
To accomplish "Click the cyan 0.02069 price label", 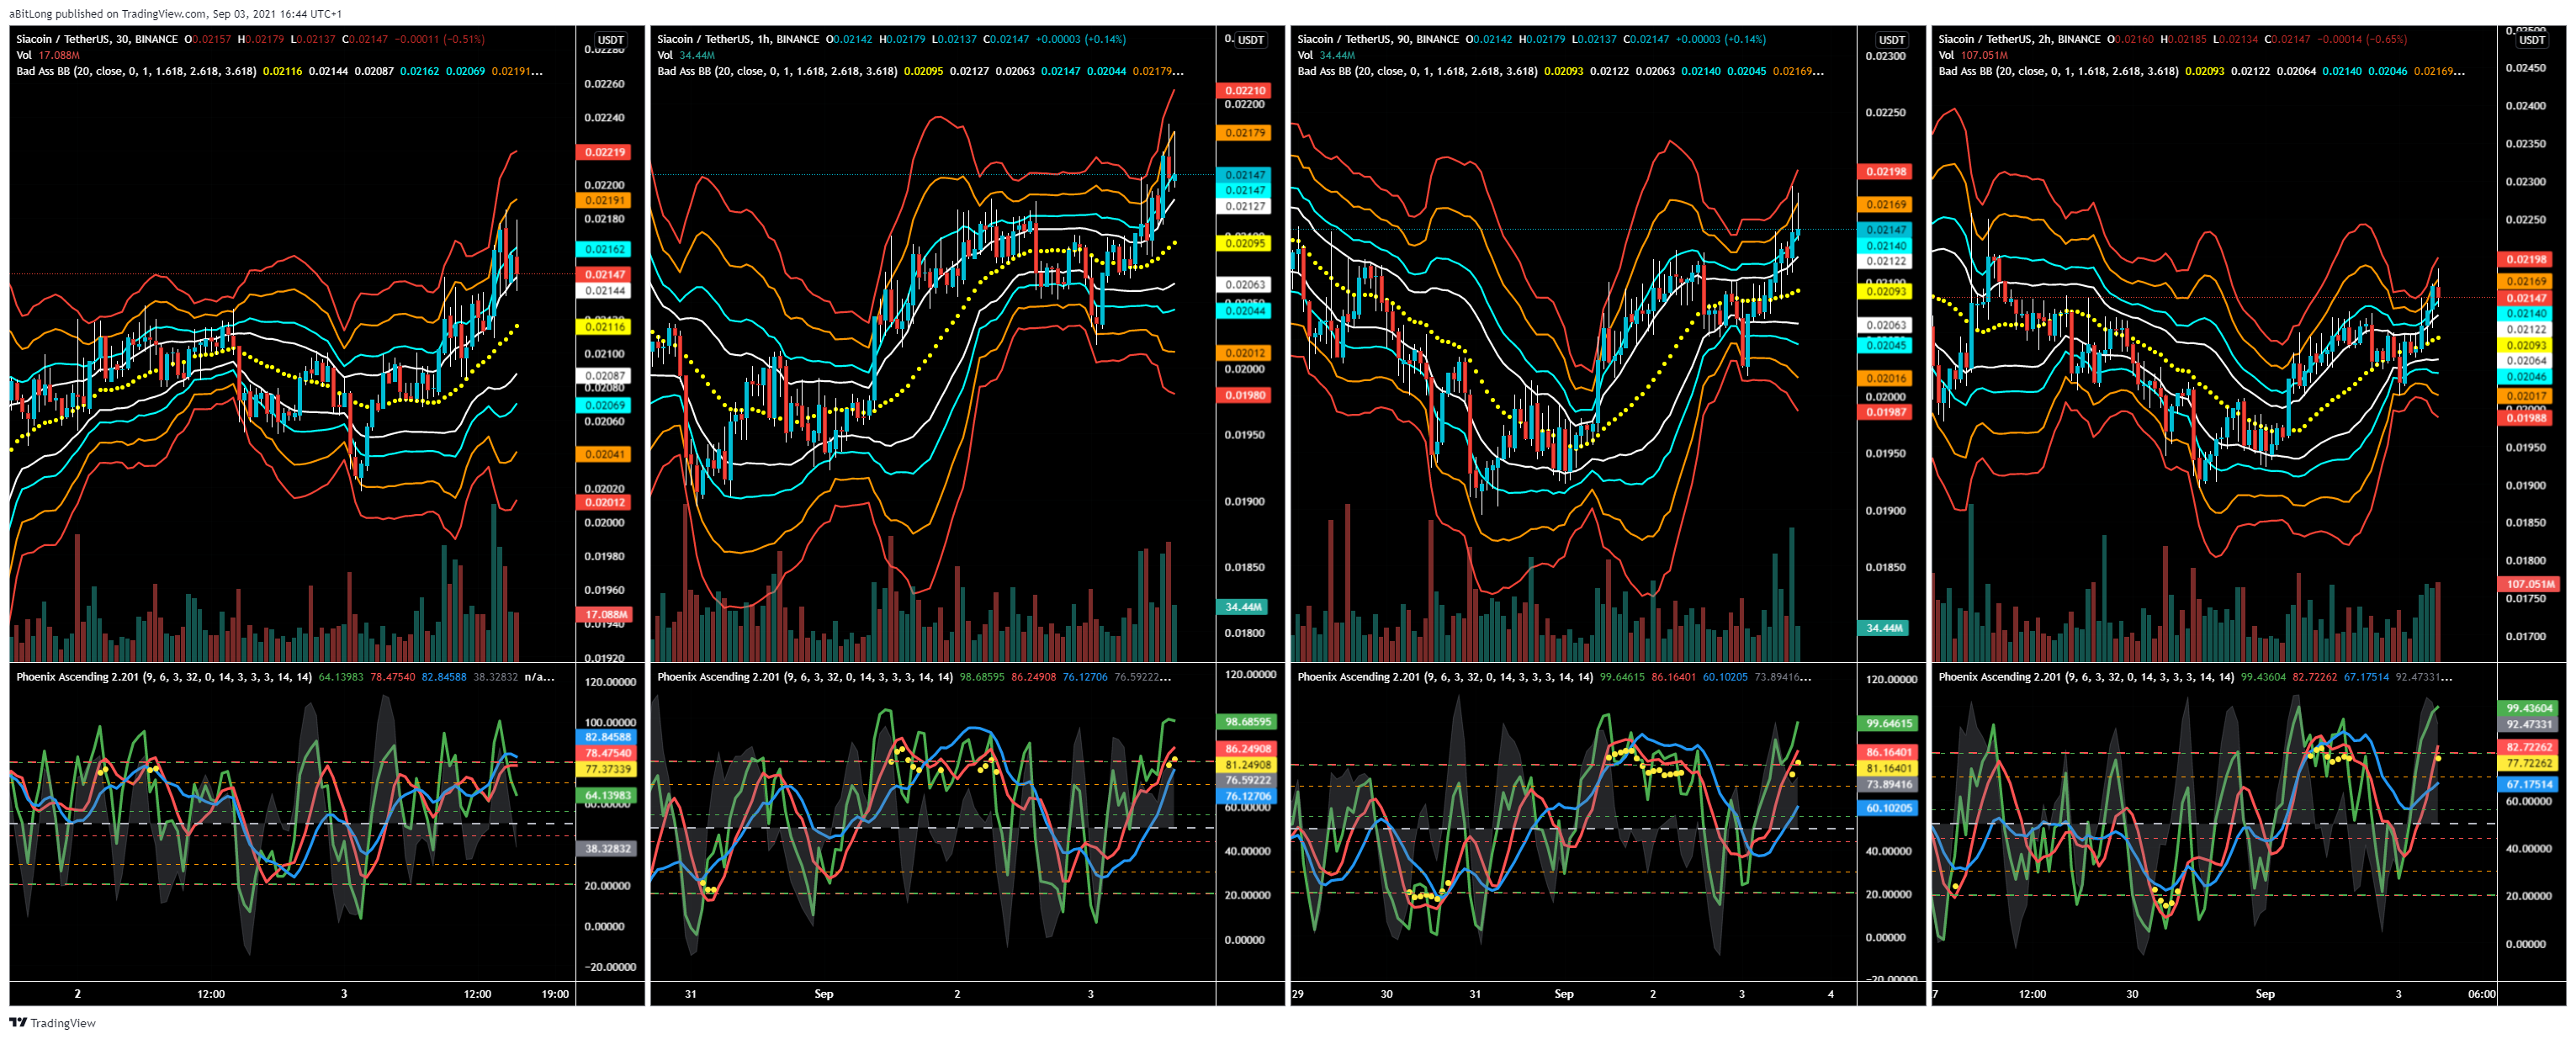I will 604,405.
